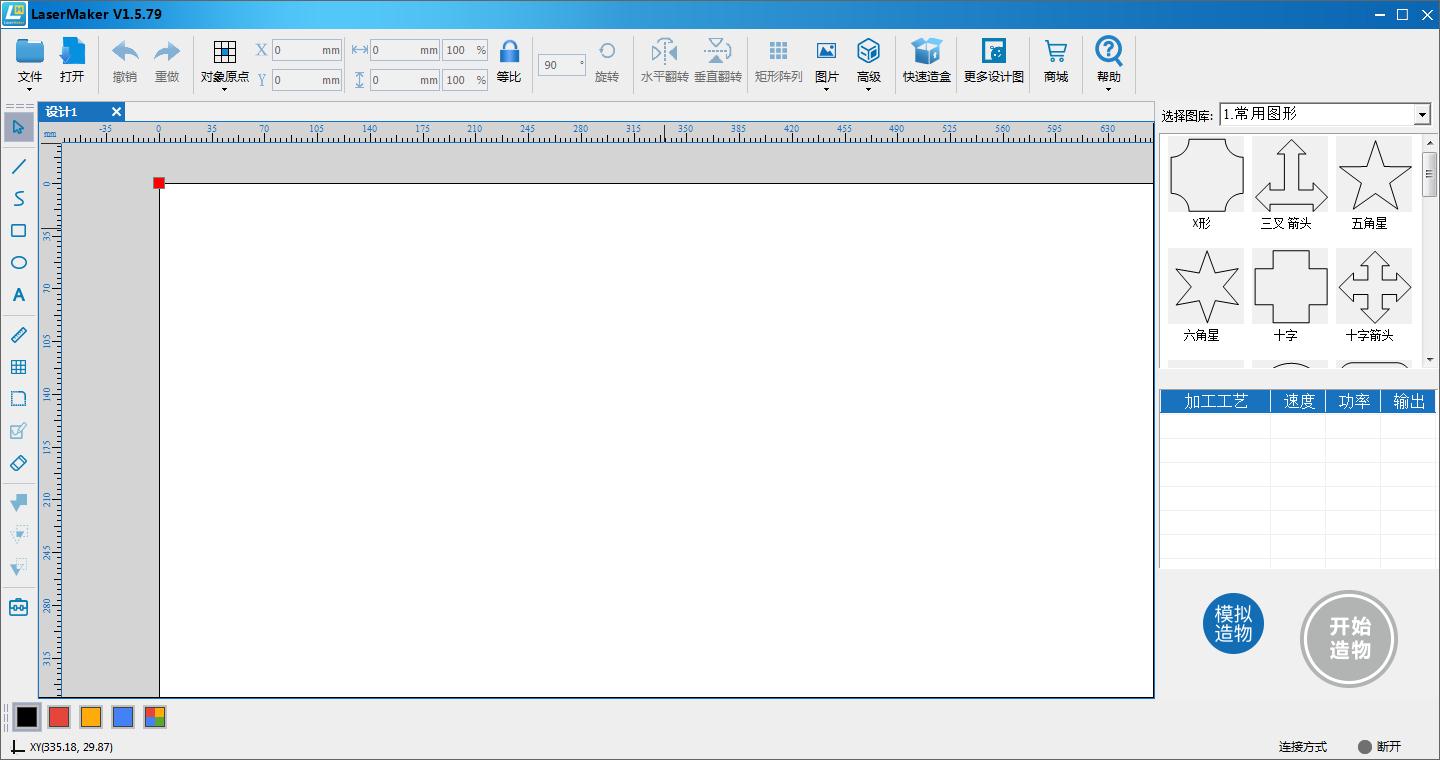Switch to the 设计1 document tab
This screenshot has width=1440, height=760.
tap(62, 112)
